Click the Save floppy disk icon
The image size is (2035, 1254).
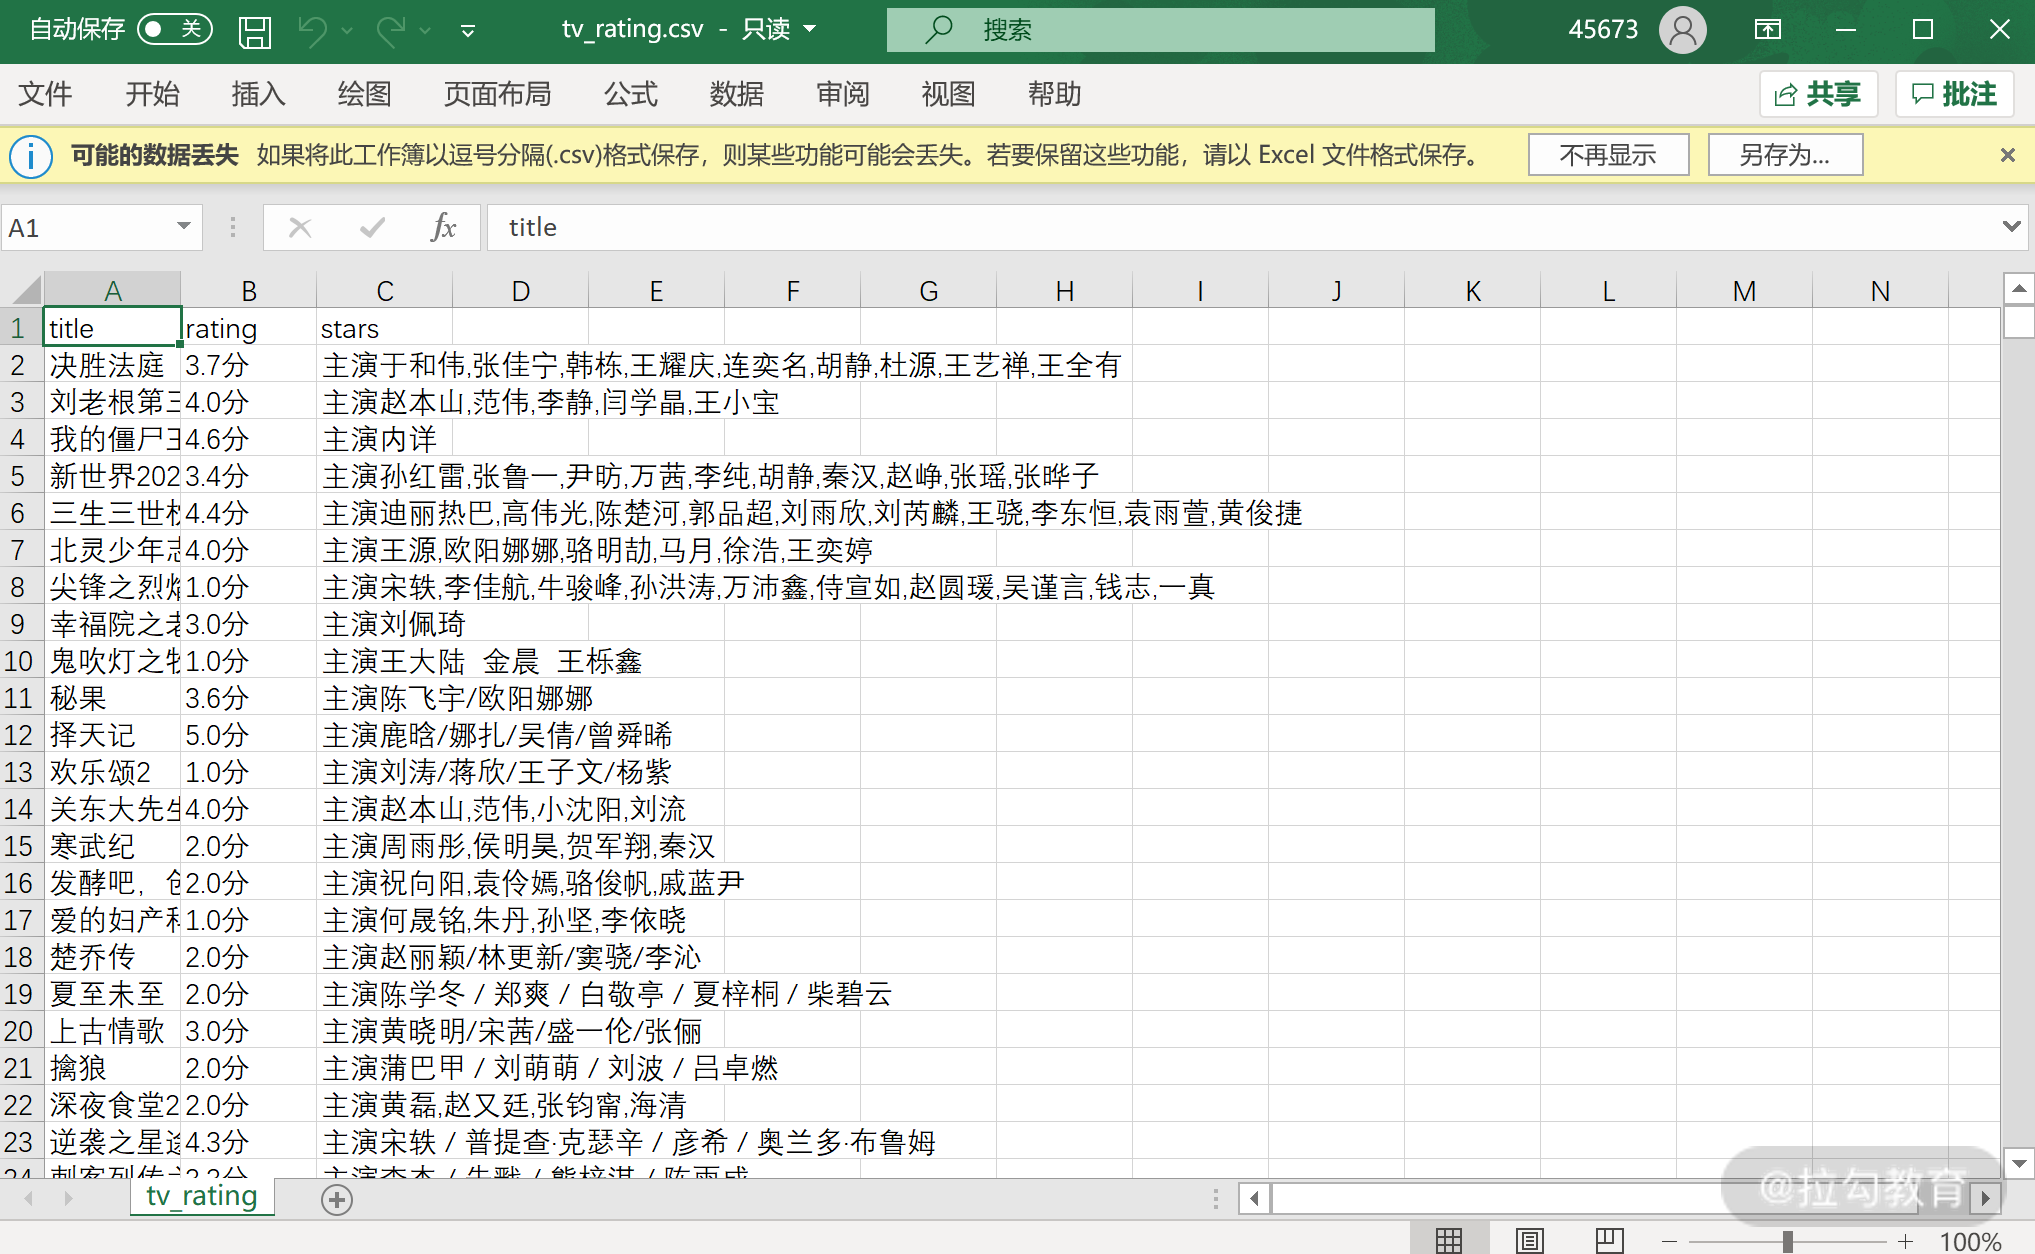coord(255,31)
